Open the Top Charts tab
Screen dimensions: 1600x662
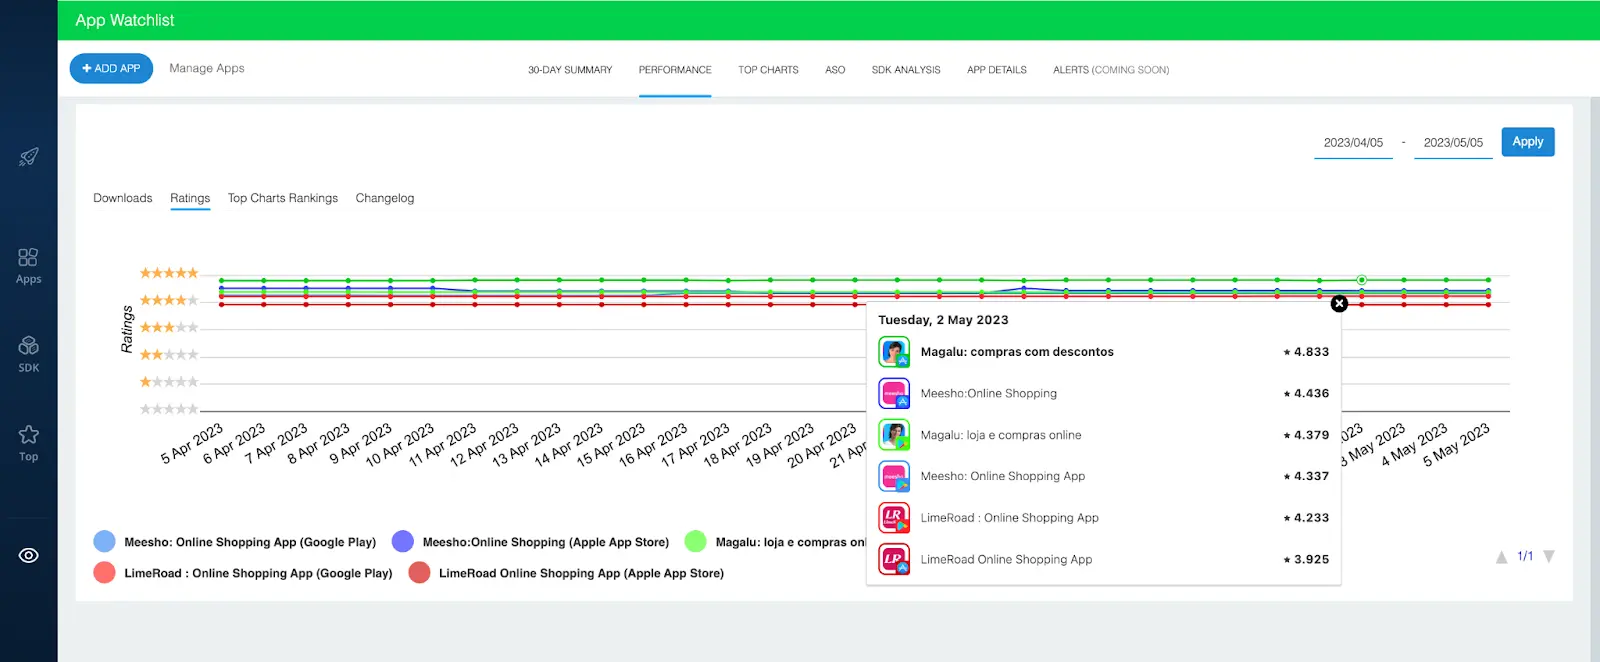pyautogui.click(x=768, y=70)
